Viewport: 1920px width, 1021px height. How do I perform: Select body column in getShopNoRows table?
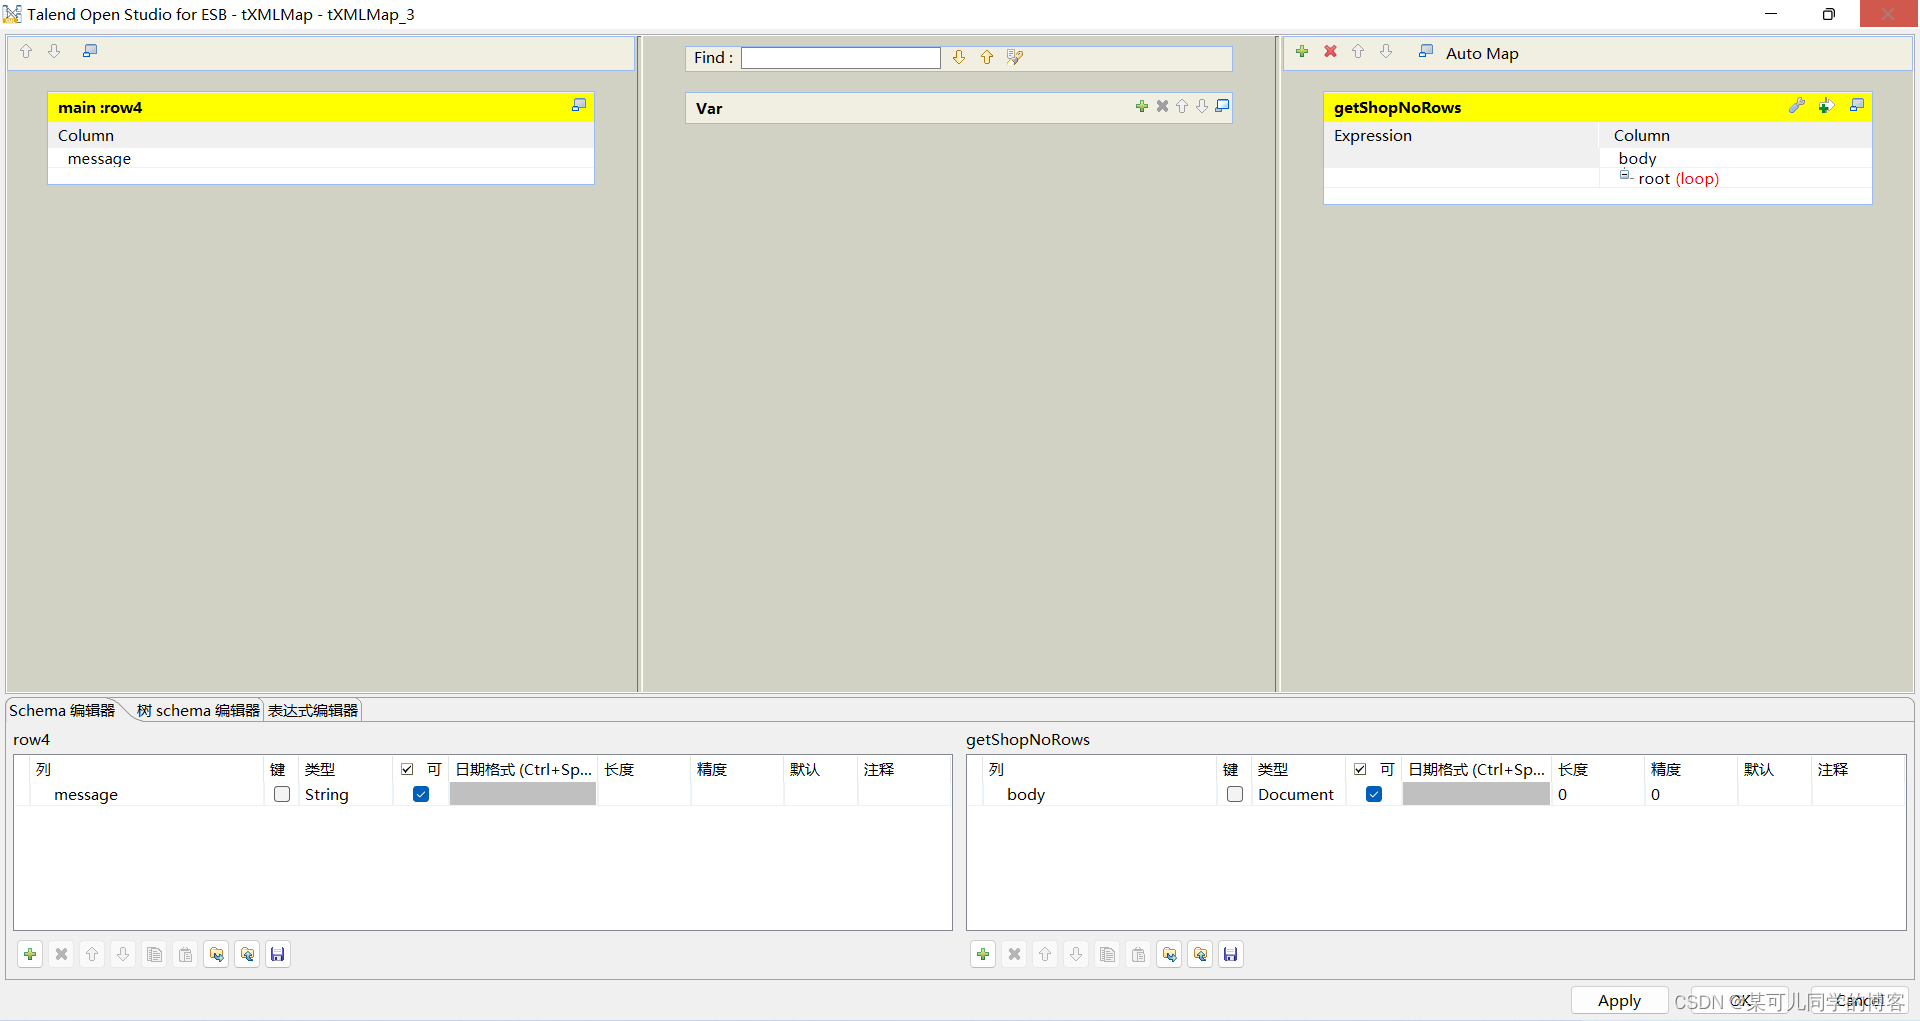pyautogui.click(x=1735, y=158)
